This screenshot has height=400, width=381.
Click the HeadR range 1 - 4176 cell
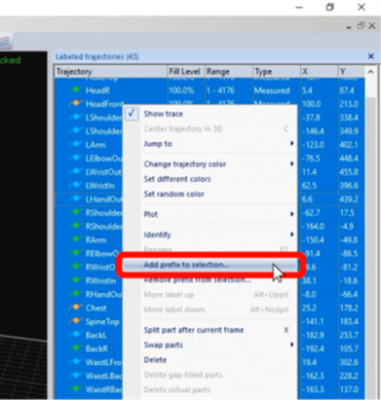(x=220, y=90)
